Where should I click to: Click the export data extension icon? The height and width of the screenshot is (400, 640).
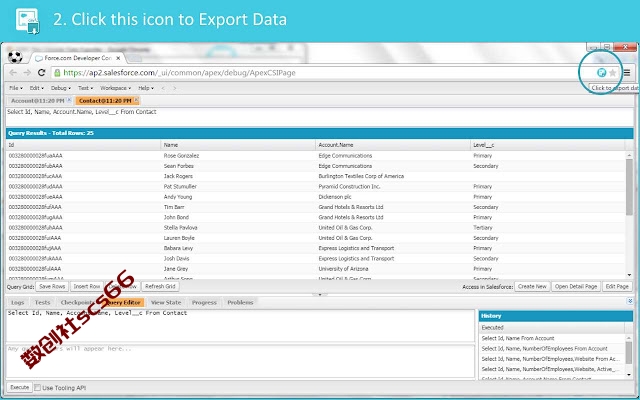(601, 73)
